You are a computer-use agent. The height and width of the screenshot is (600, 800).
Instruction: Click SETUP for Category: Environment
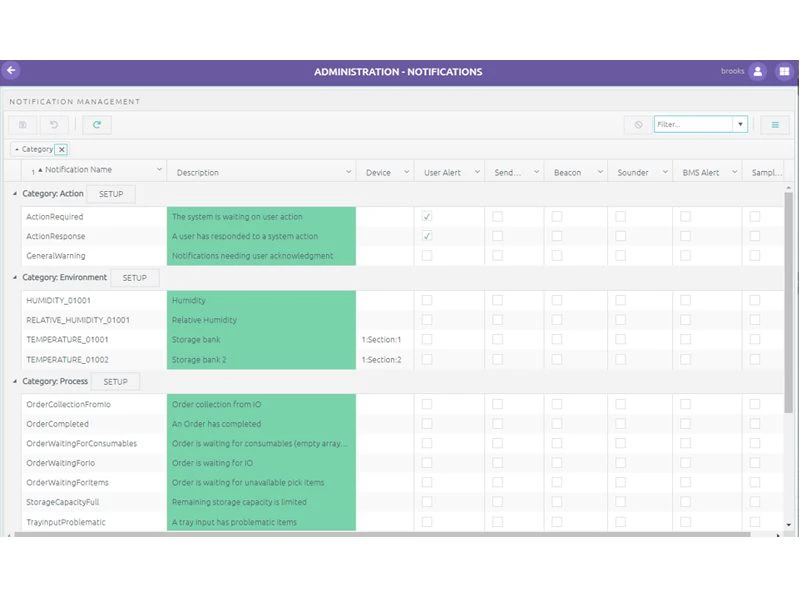click(135, 277)
